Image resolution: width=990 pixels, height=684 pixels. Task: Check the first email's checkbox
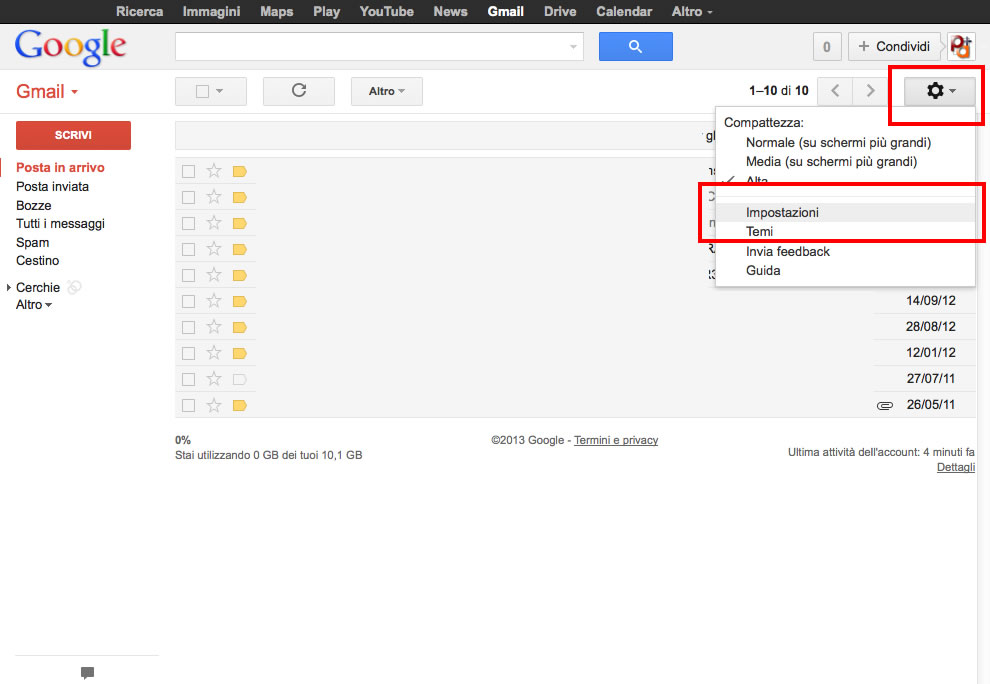(188, 171)
